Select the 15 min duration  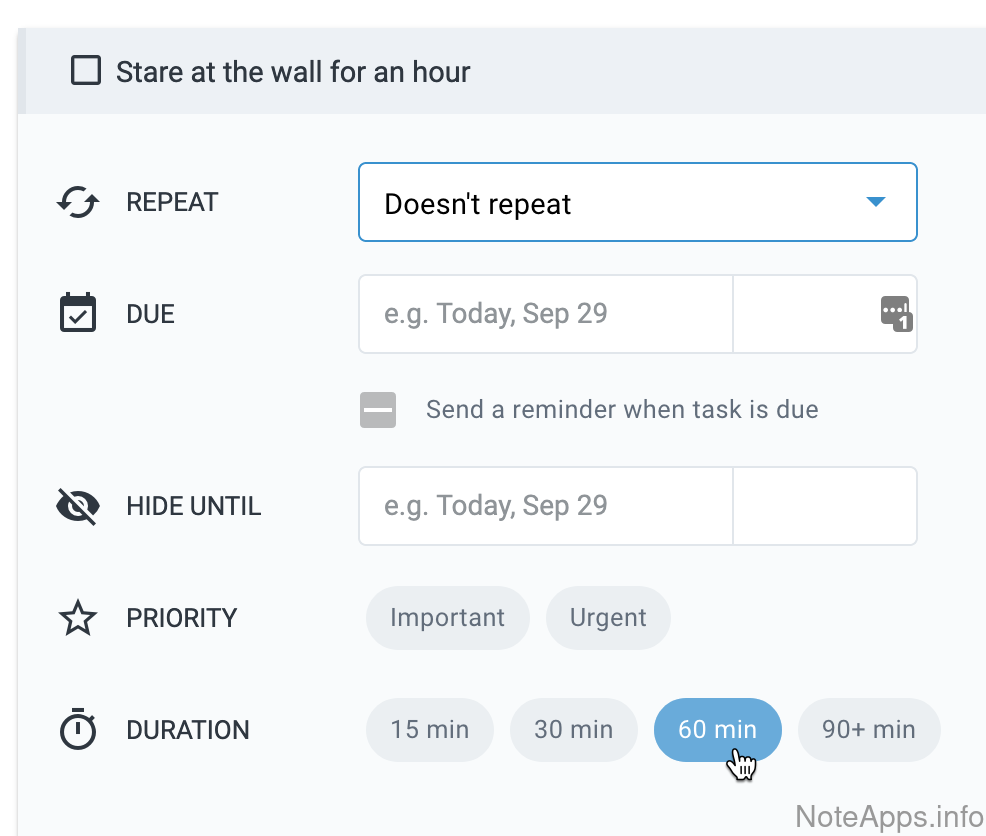(x=430, y=730)
